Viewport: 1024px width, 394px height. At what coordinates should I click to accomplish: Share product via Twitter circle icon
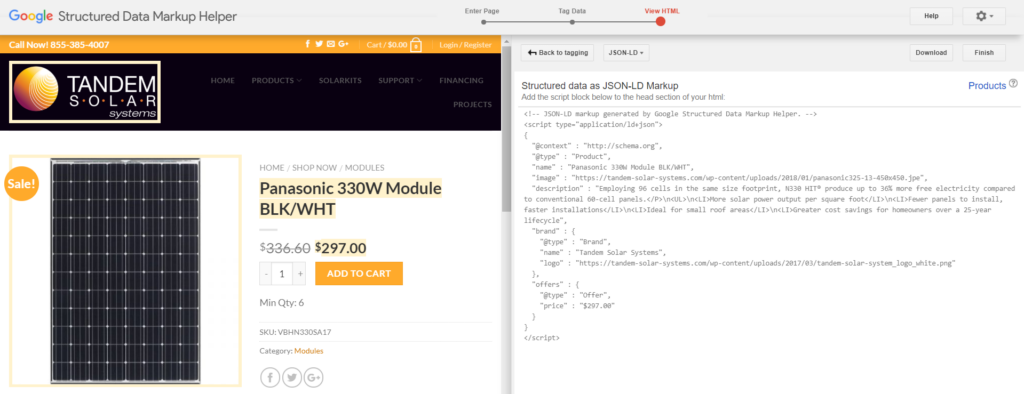292,378
